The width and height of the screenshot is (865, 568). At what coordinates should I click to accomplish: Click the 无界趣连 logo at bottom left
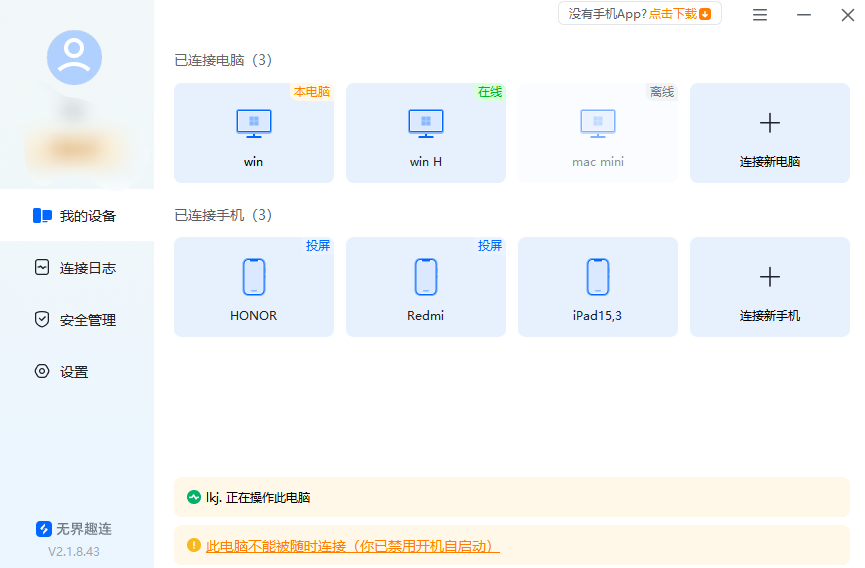(74, 529)
